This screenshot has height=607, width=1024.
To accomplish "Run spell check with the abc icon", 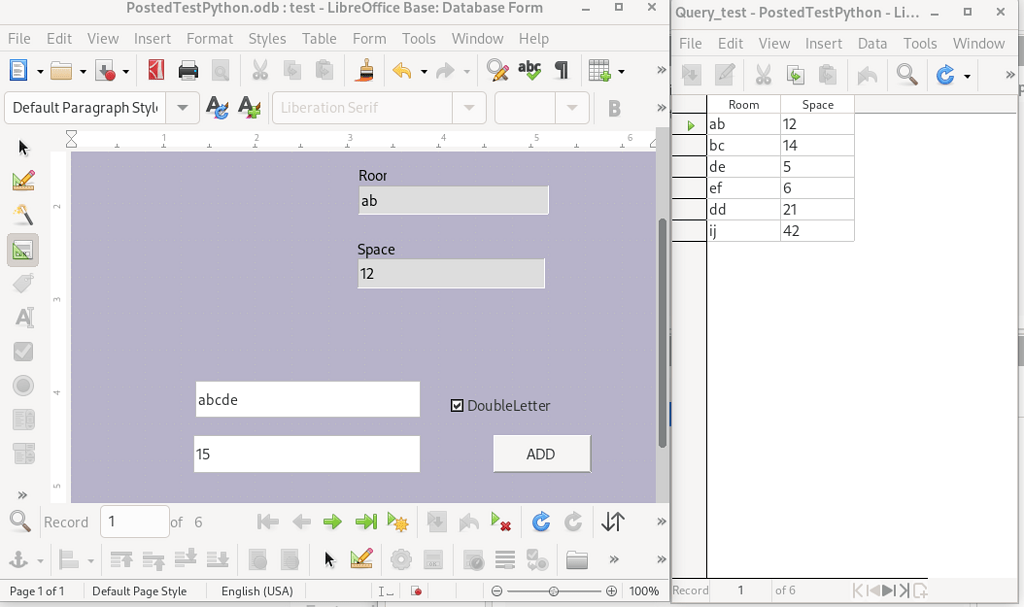I will coord(530,70).
